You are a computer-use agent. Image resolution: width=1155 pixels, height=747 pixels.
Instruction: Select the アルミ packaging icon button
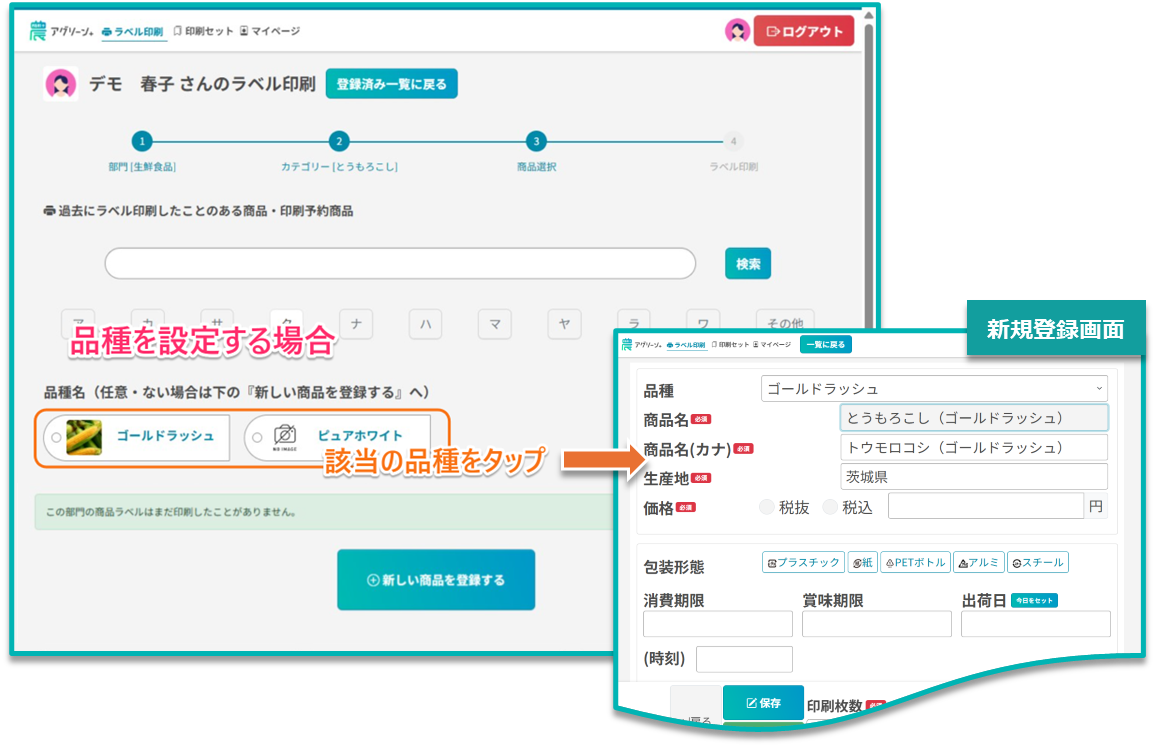pyautogui.click(x=978, y=562)
